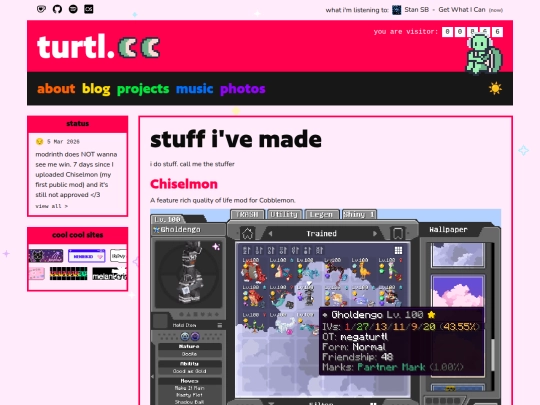Click the black square icon beside Spotify
The width and height of the screenshot is (540, 405).
[x=89, y=9]
